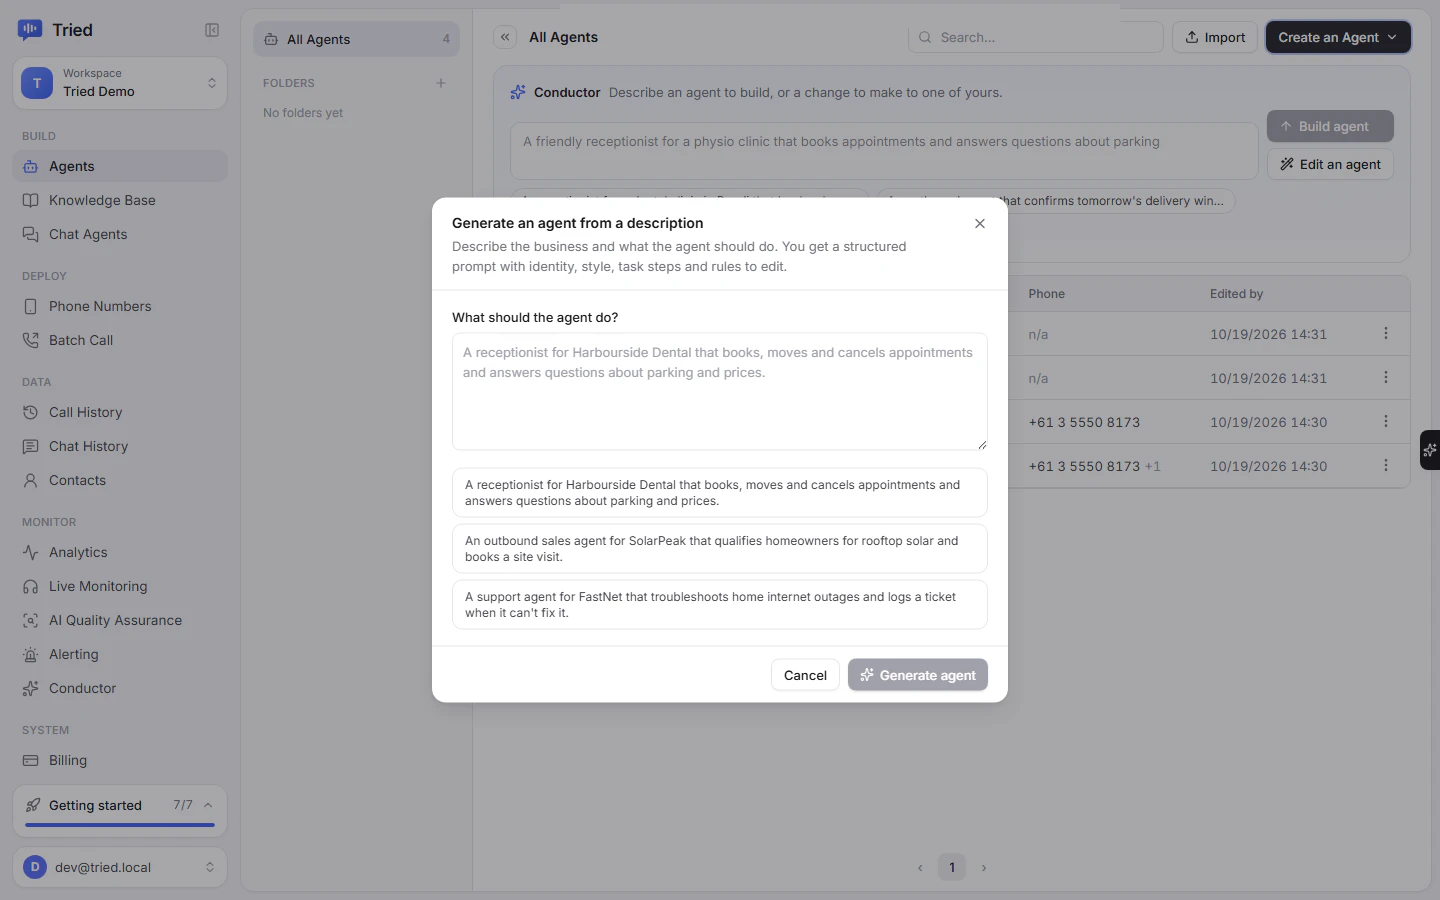View Chat History

120,446
